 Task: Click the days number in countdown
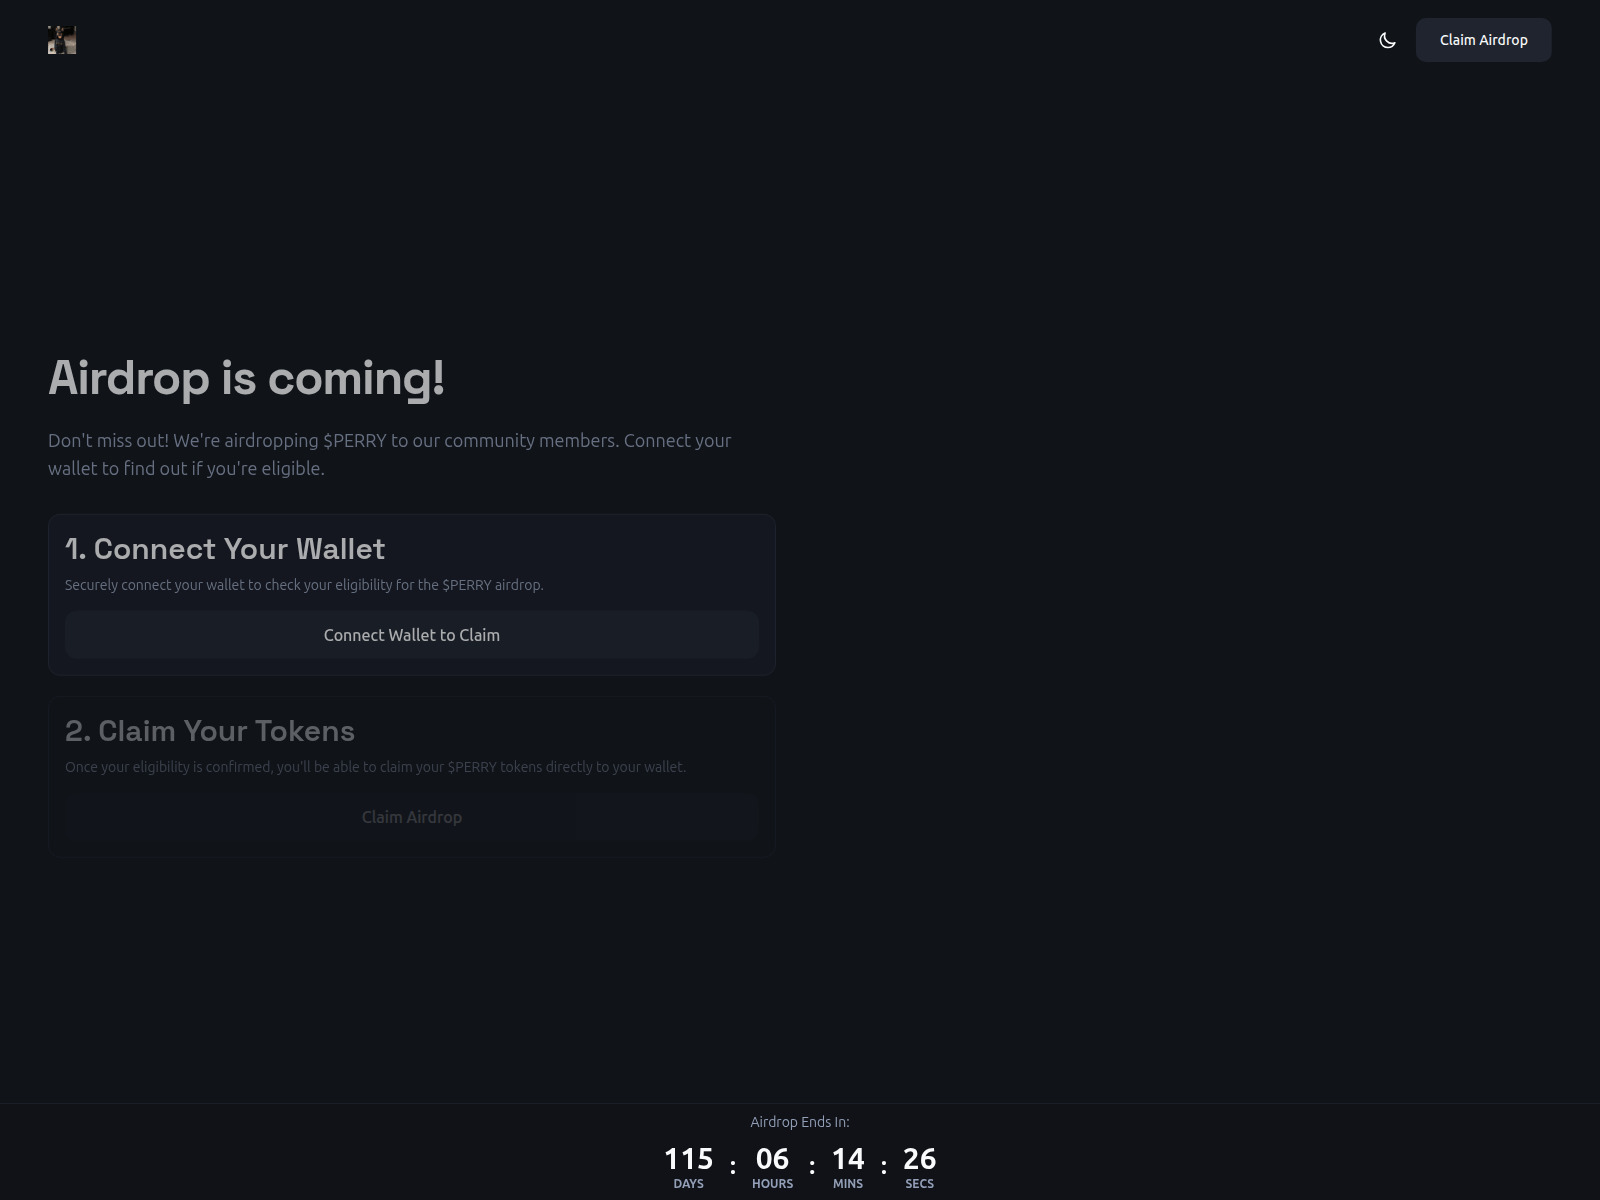coord(688,1159)
